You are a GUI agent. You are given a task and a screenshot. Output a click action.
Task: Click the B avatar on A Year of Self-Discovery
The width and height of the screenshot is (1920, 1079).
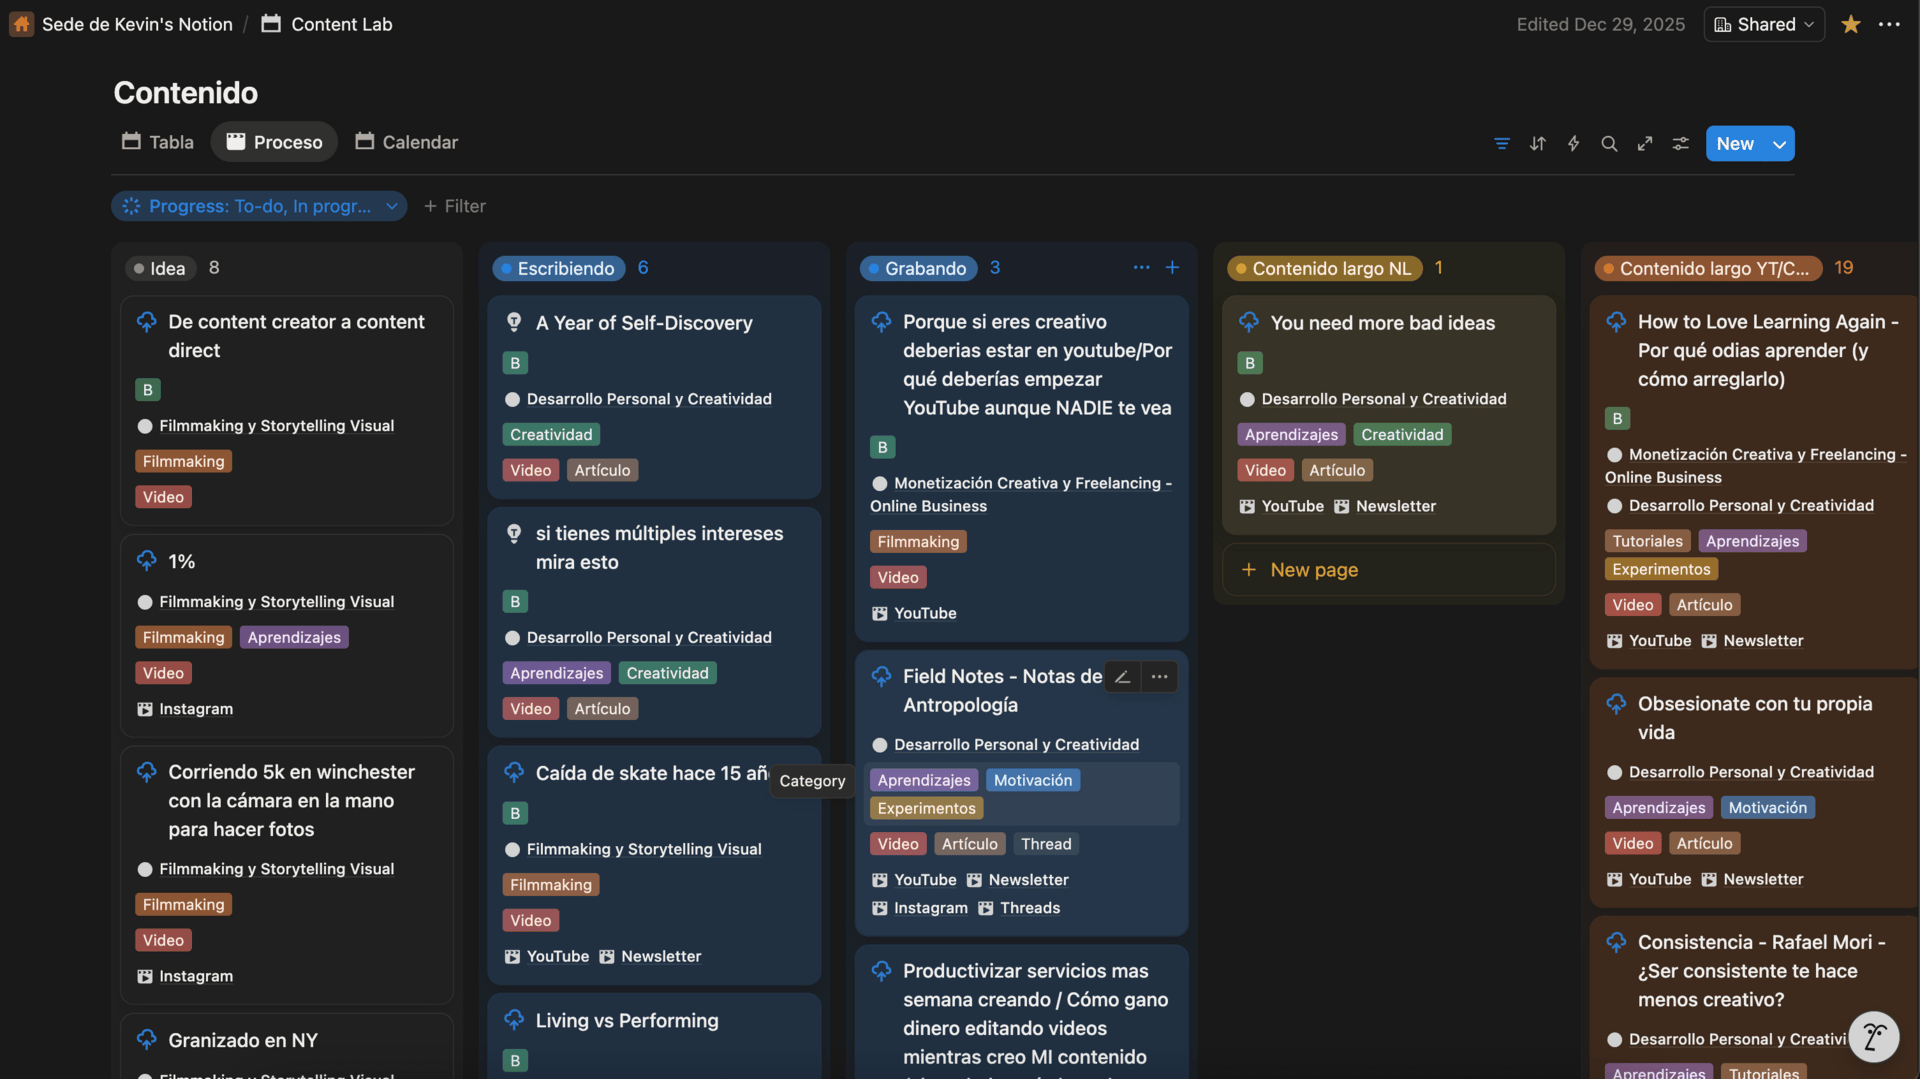(515, 363)
